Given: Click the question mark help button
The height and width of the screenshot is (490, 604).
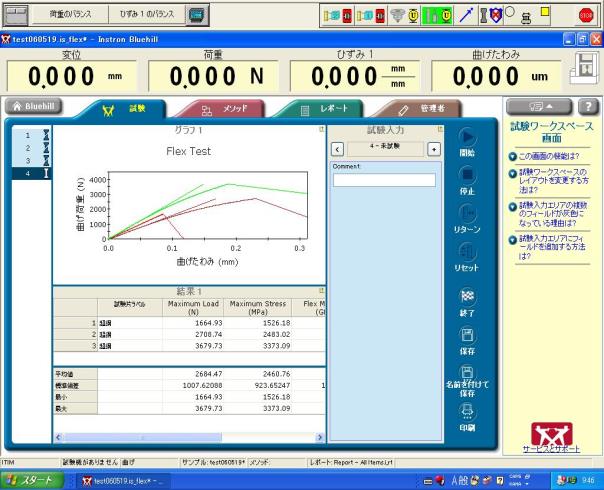Looking at the screenshot, I should 588,107.
